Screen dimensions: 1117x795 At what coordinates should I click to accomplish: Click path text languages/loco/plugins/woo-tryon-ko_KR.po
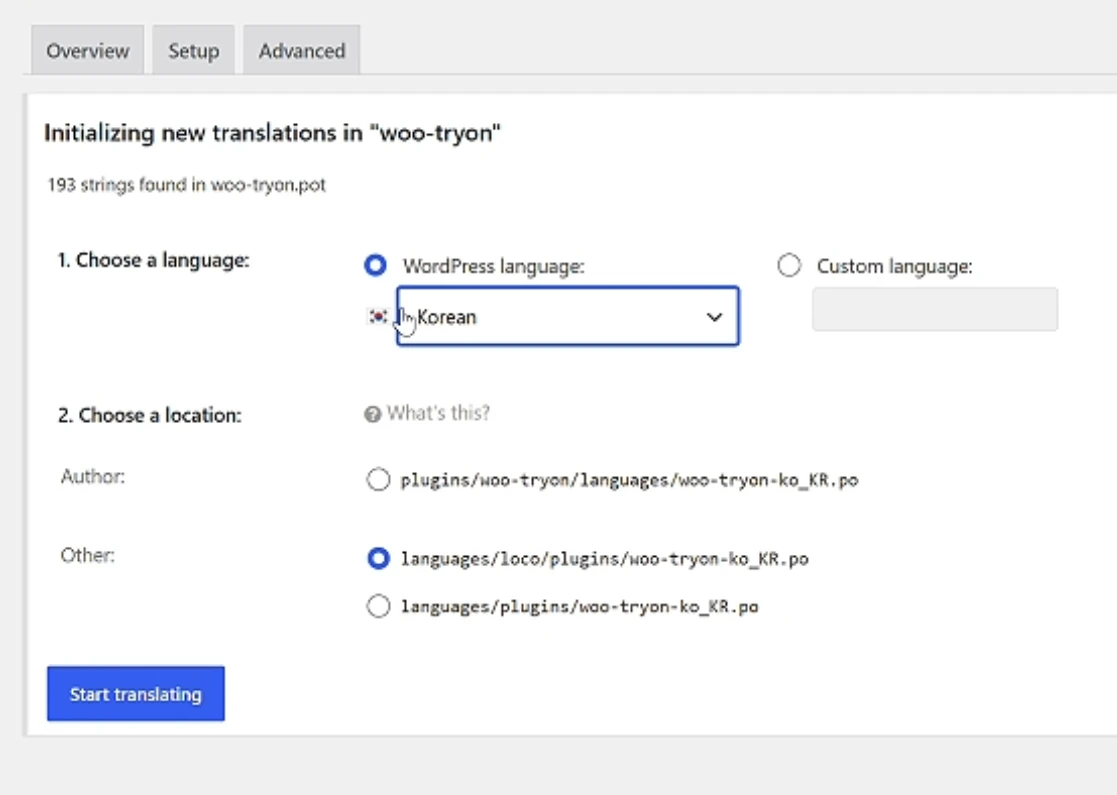[605, 558]
